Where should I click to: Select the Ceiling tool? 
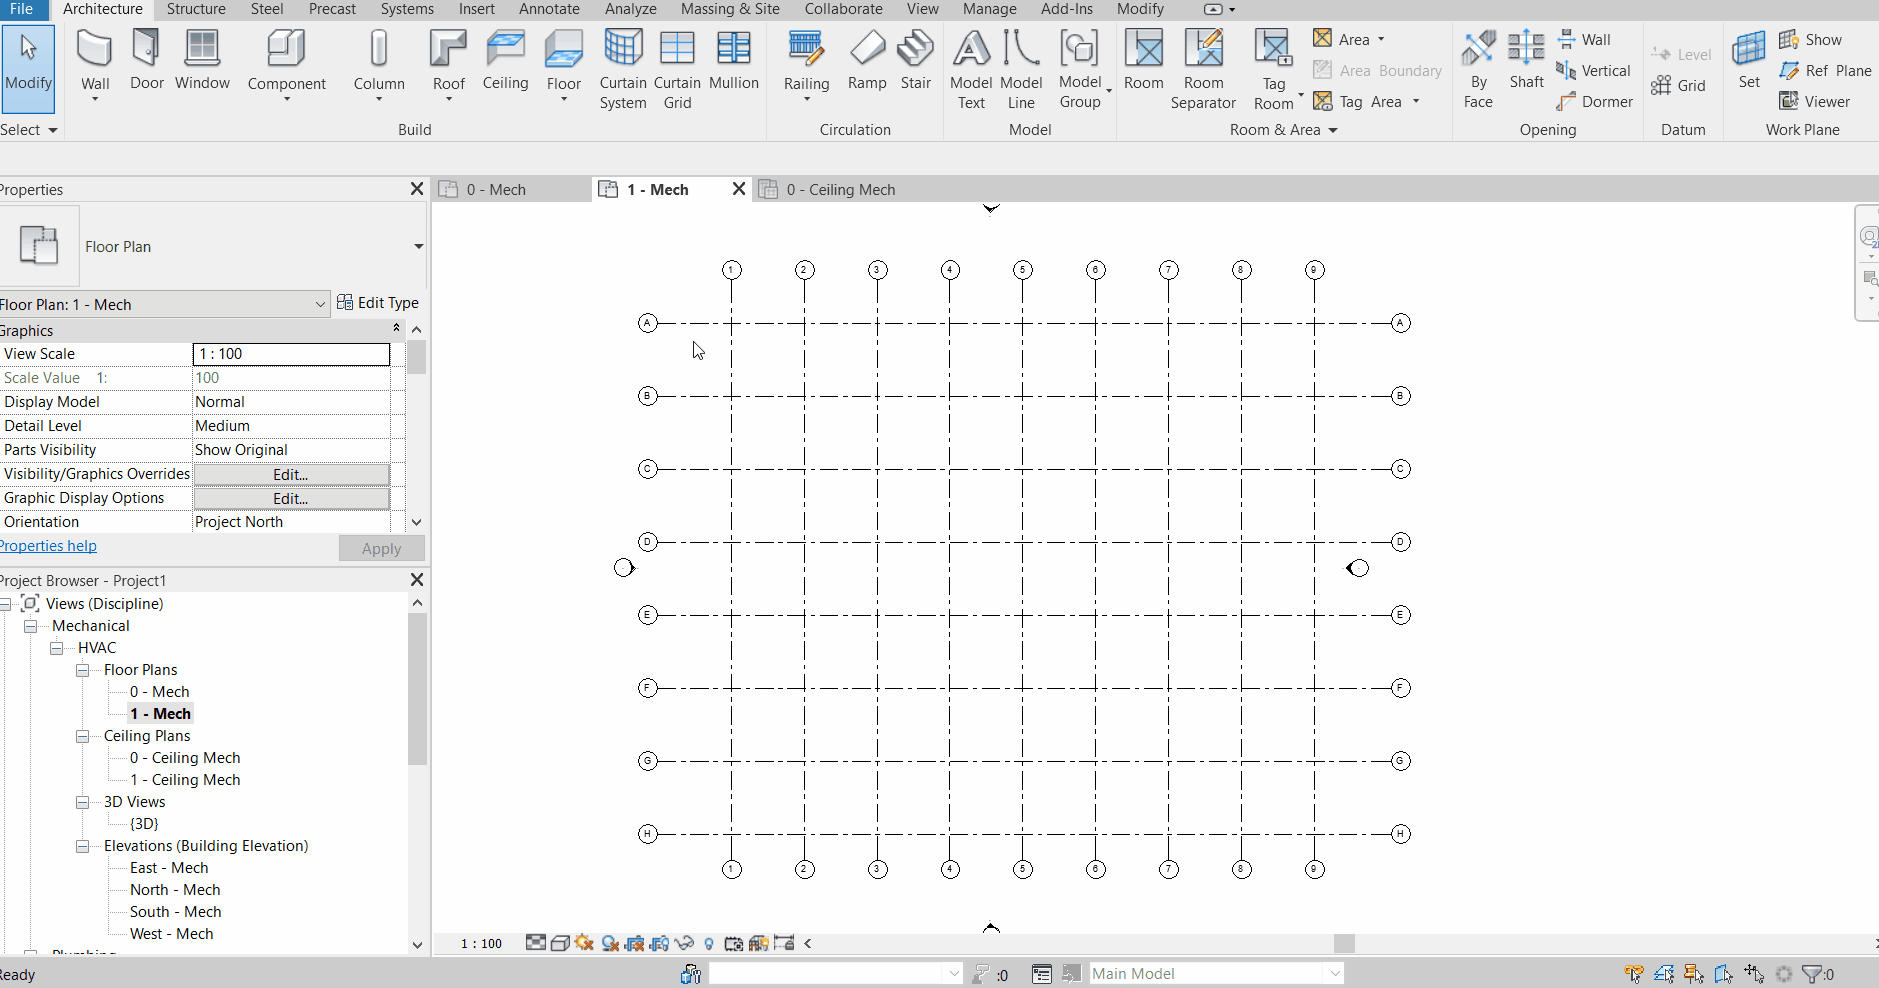(x=505, y=60)
